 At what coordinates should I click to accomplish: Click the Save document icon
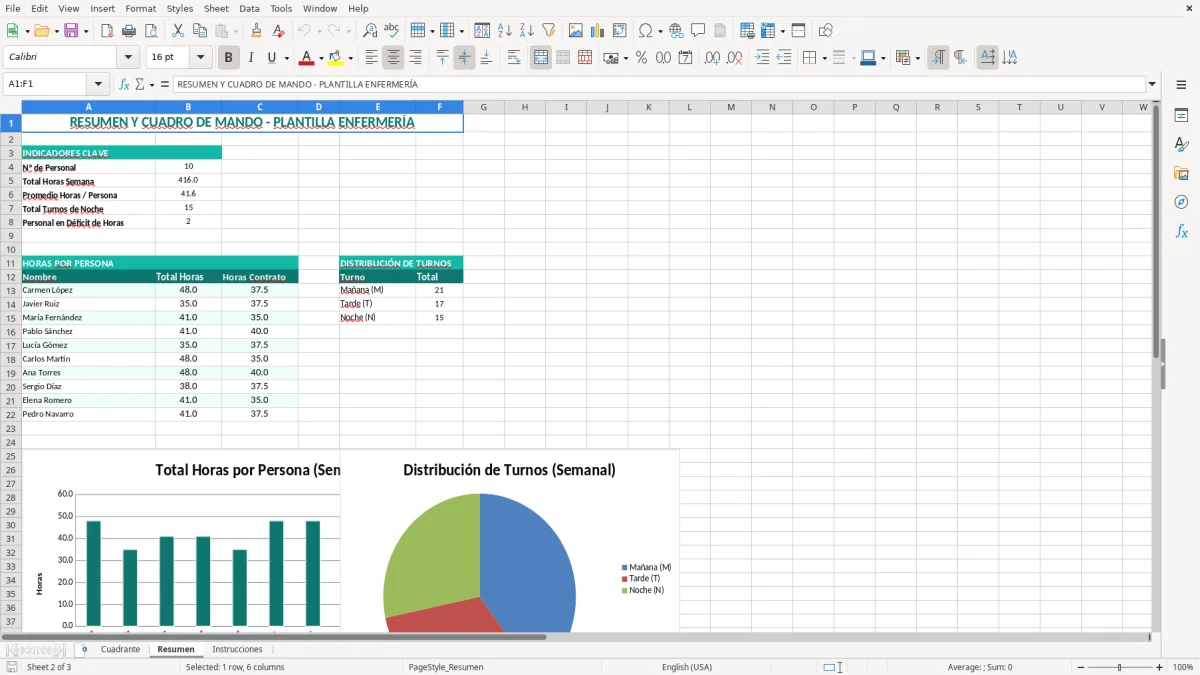[70, 31]
